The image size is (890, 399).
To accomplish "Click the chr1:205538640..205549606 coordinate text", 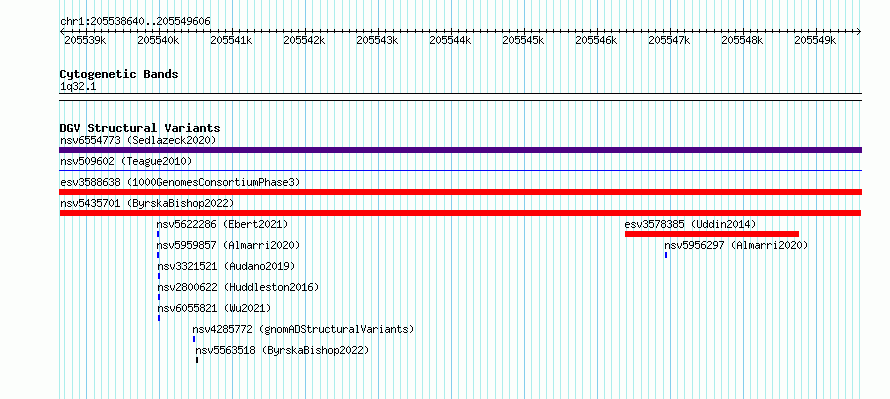I will click(x=135, y=21).
